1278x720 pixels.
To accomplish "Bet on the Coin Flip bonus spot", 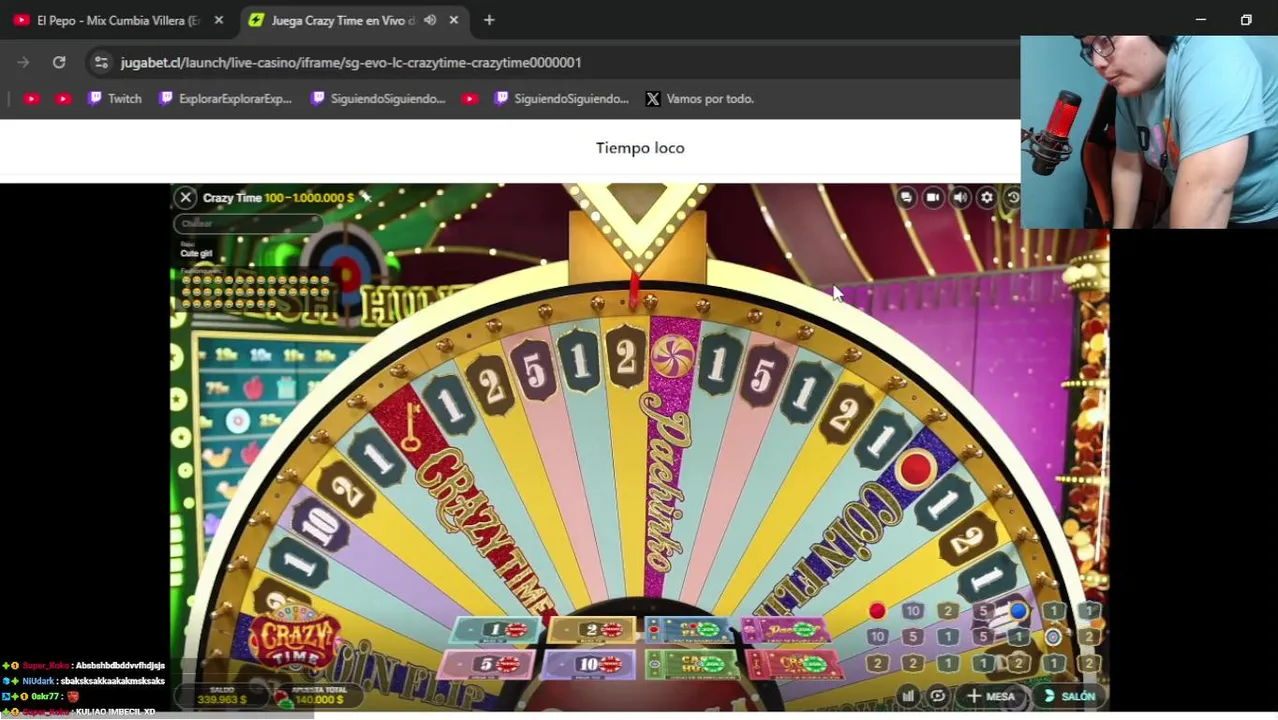I will (x=691, y=630).
